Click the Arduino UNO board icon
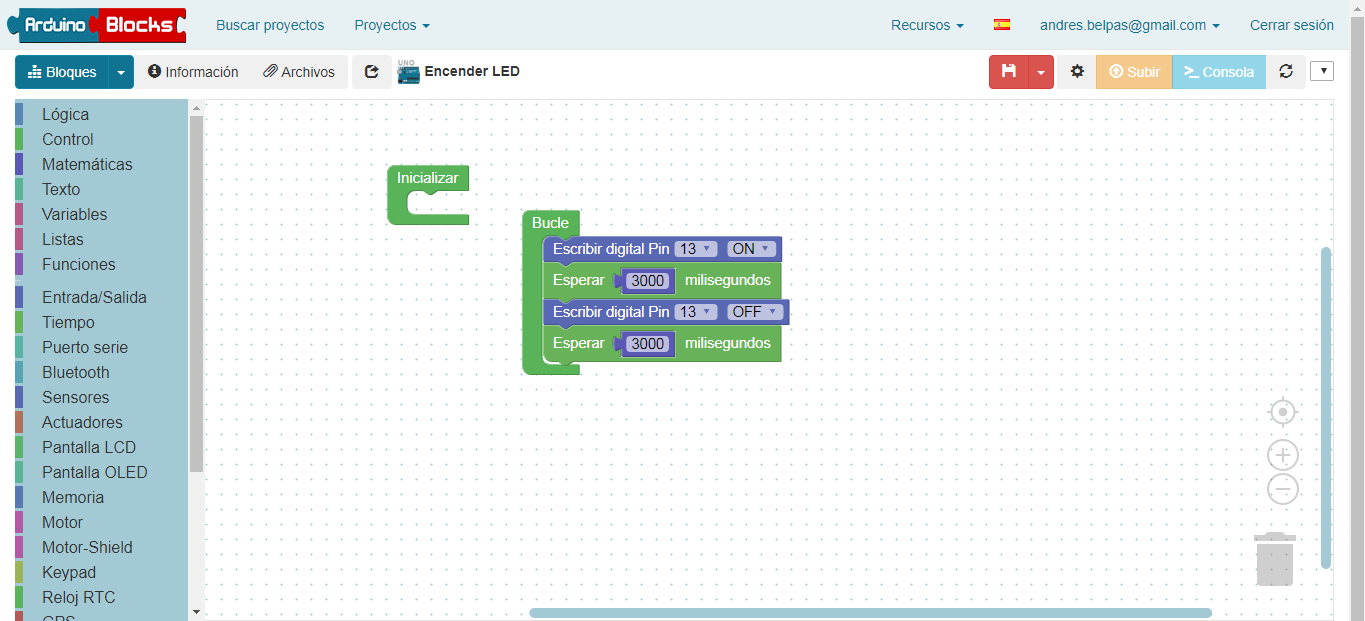This screenshot has height=621, width=1365. pyautogui.click(x=408, y=72)
